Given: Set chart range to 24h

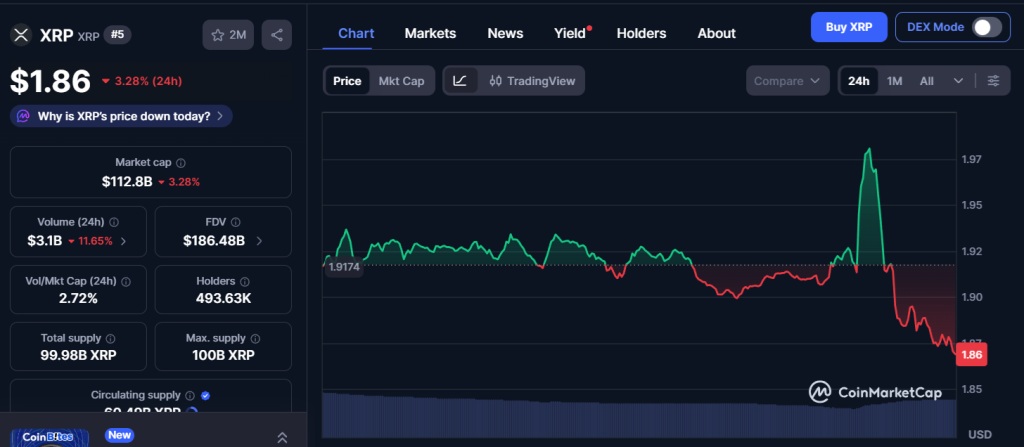Looking at the screenshot, I should tap(858, 81).
